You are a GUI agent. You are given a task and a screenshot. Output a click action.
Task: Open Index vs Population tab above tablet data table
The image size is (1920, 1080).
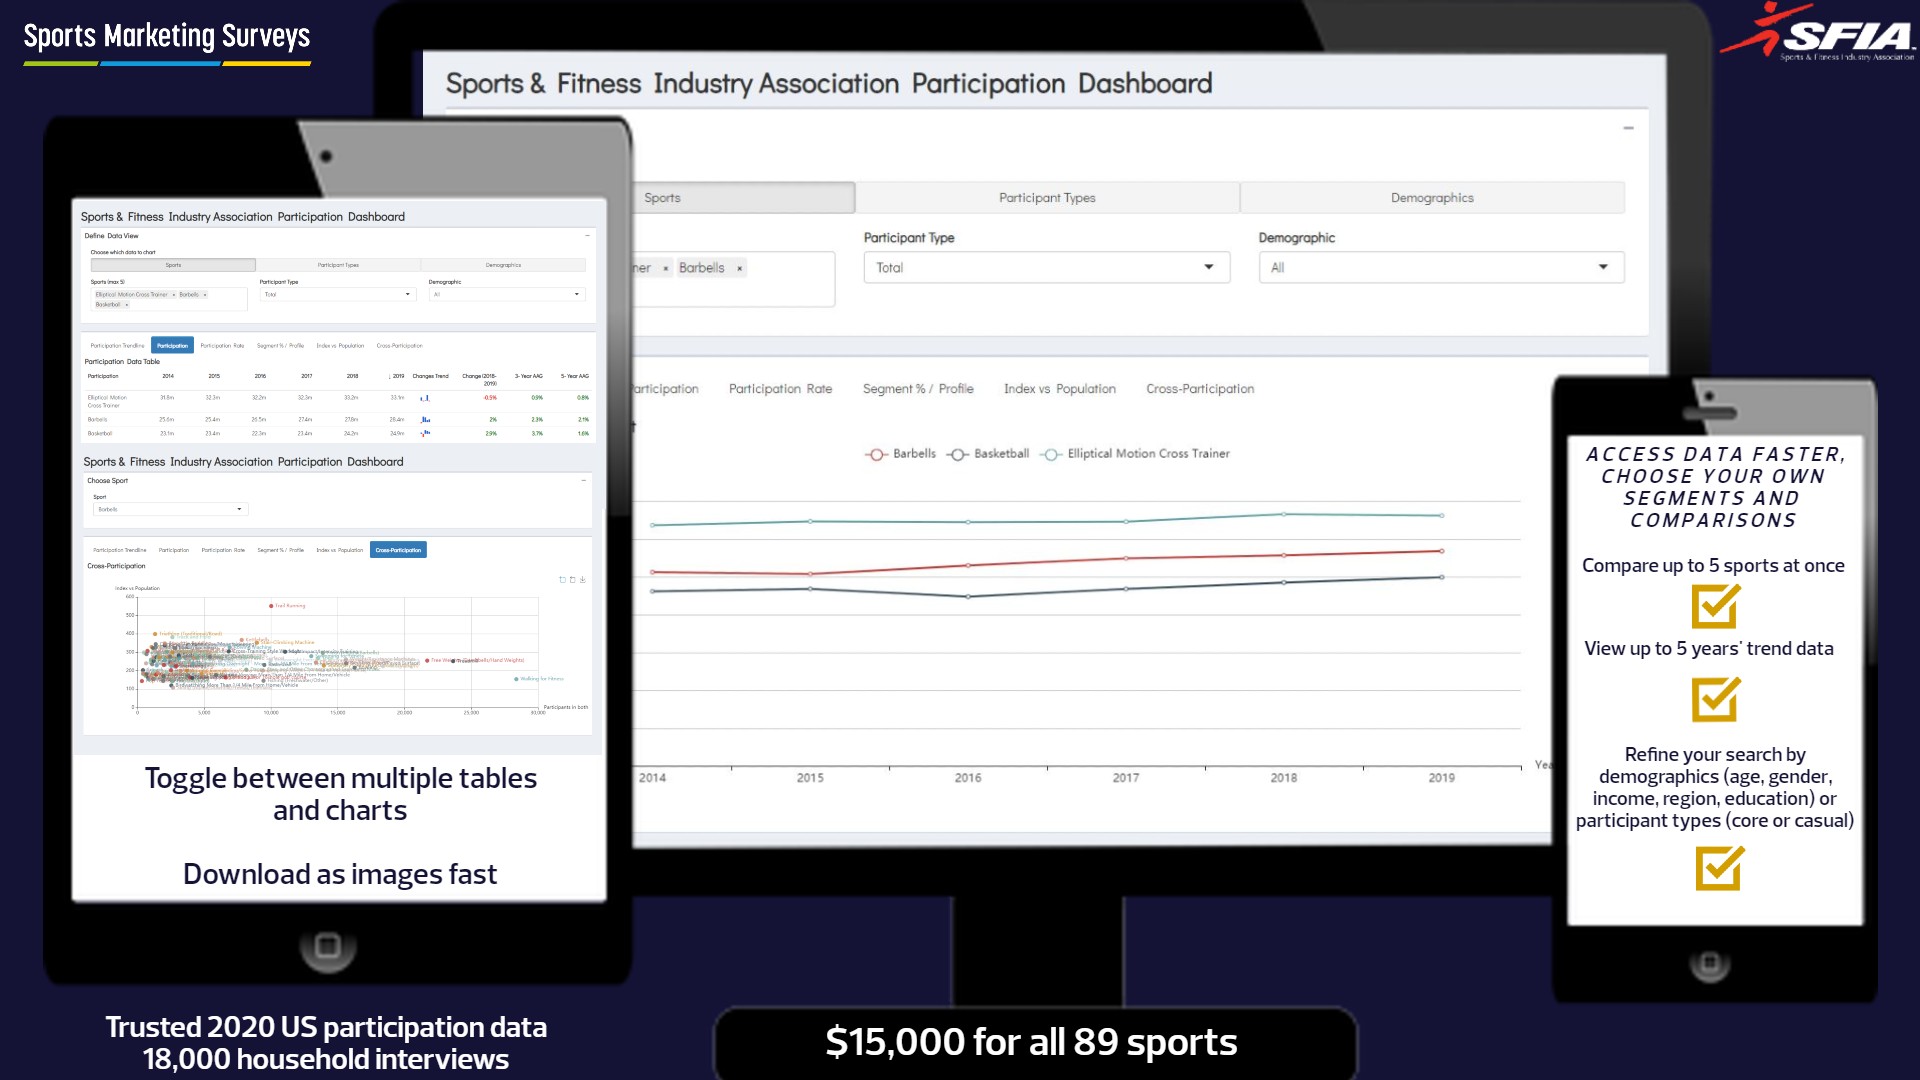[x=340, y=346]
